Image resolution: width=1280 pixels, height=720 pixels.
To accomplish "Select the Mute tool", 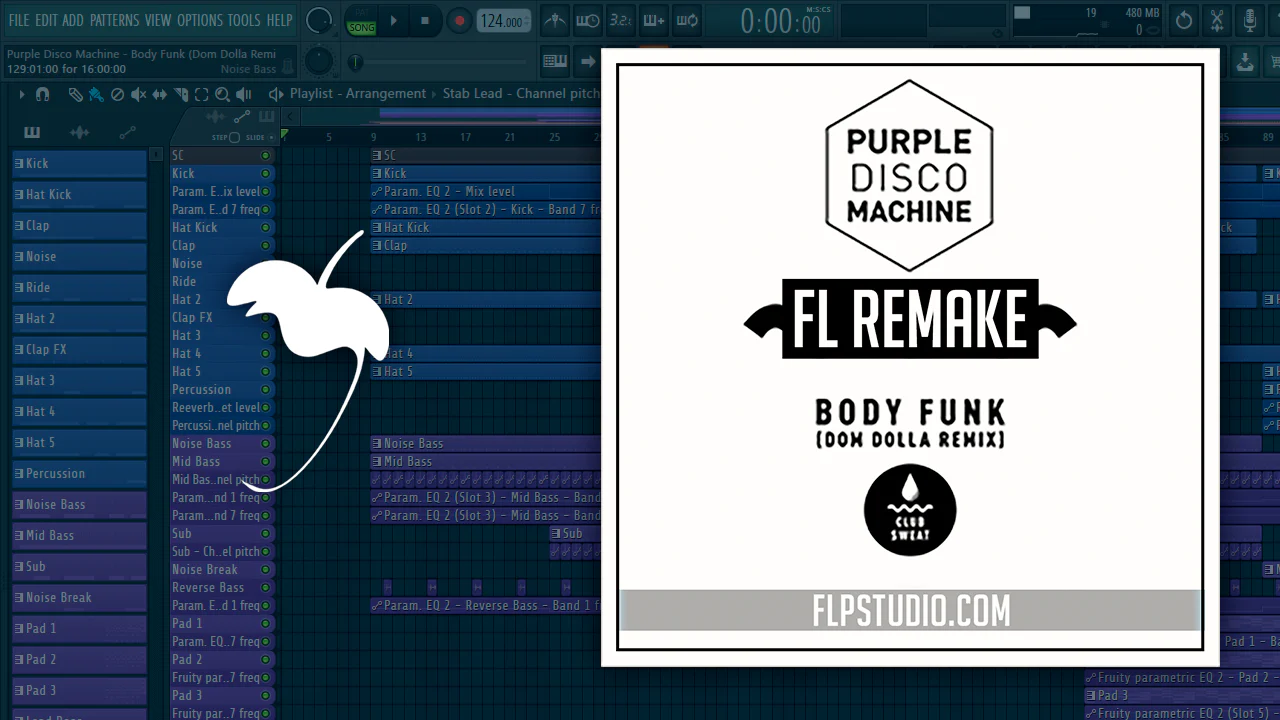I will 138,94.
